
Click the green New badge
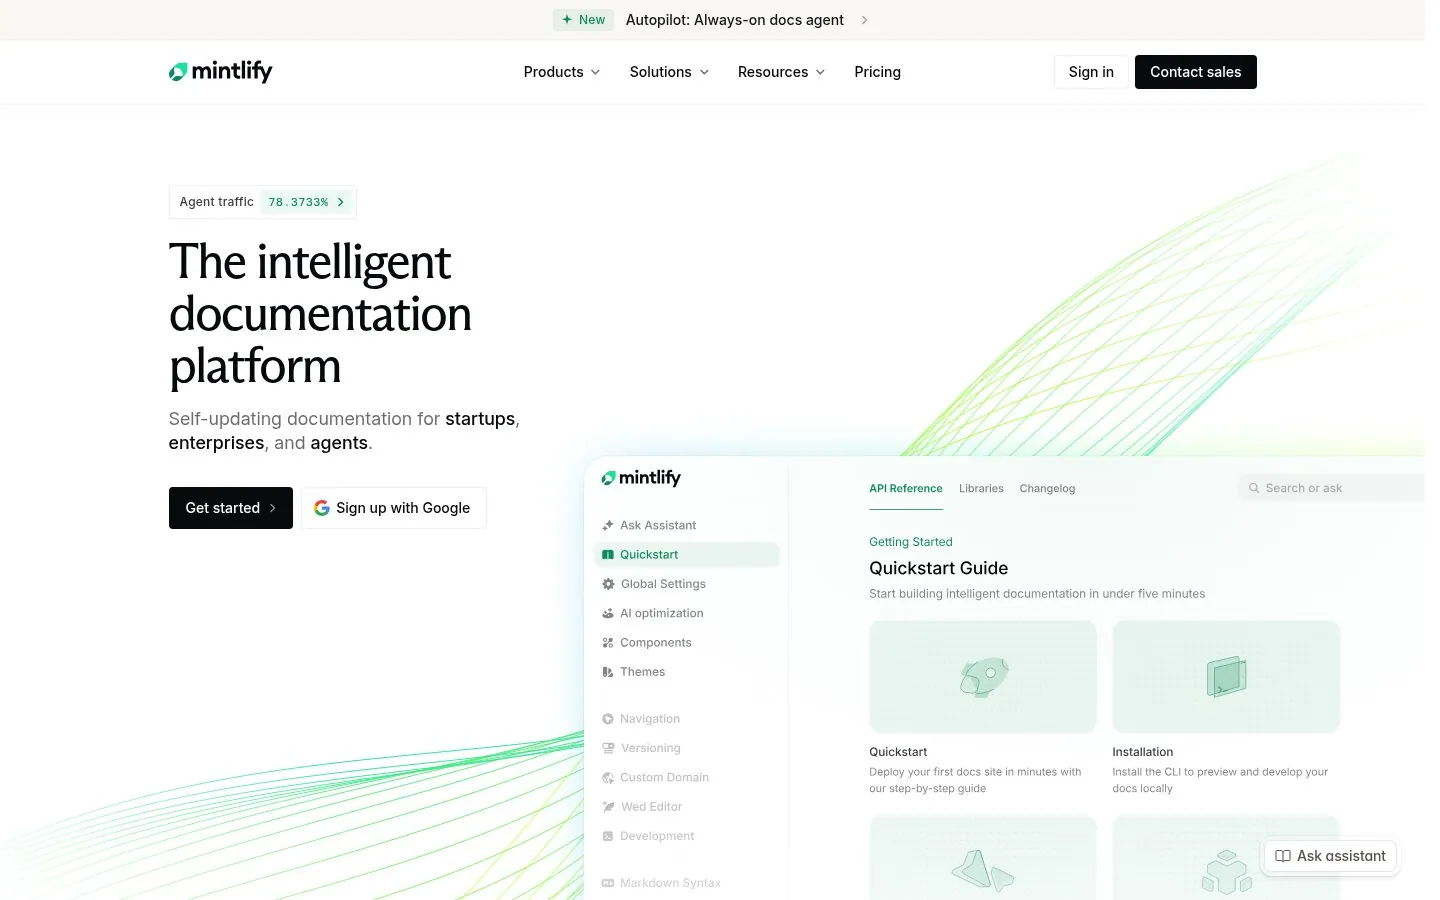(x=584, y=20)
